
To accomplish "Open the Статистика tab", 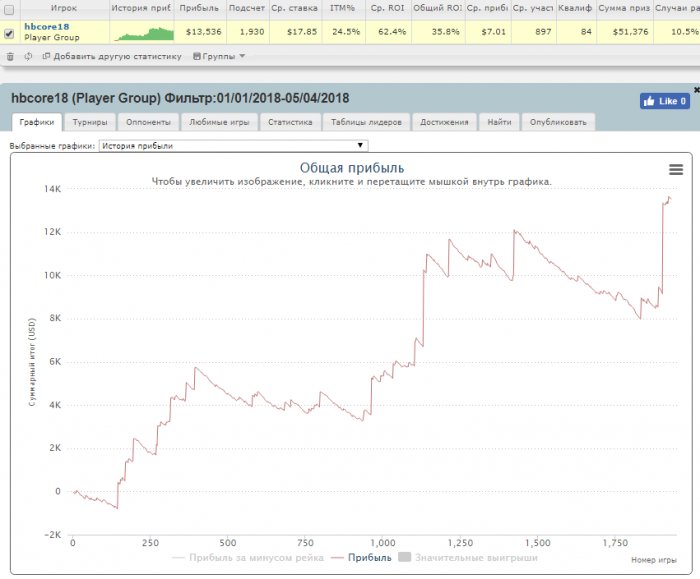I will [290, 122].
